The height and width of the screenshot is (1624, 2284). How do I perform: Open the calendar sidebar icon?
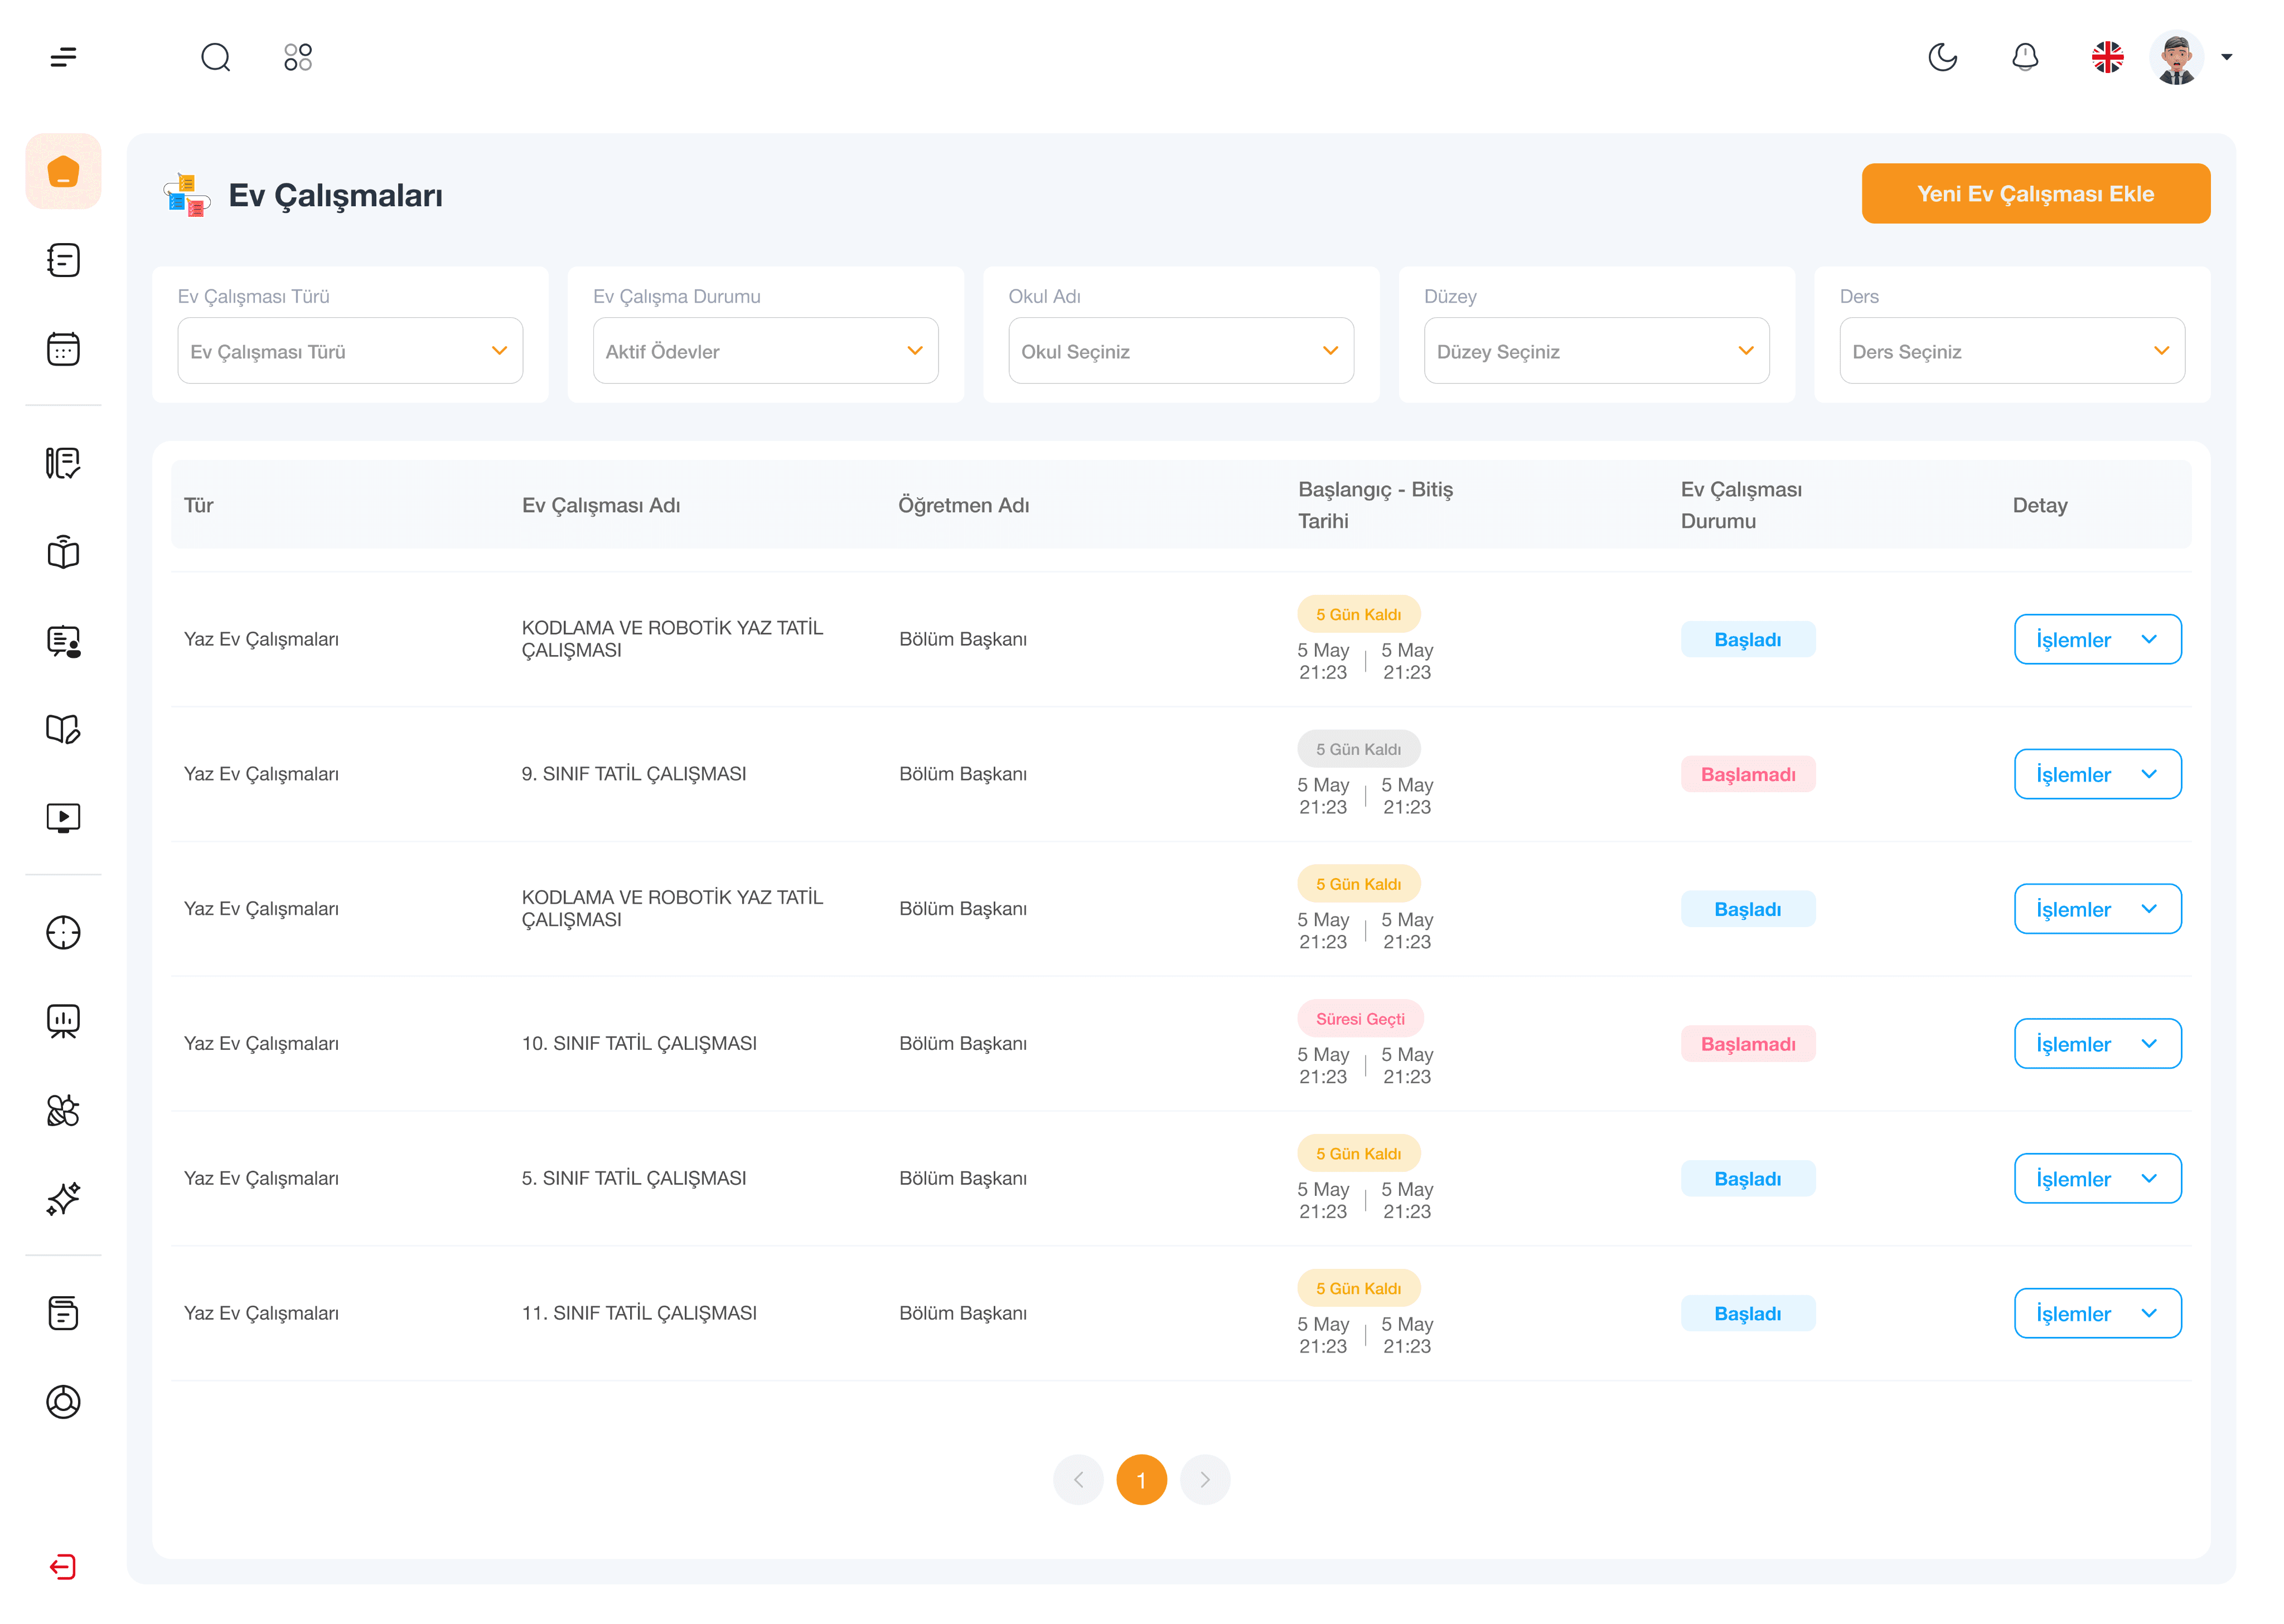pyautogui.click(x=63, y=349)
